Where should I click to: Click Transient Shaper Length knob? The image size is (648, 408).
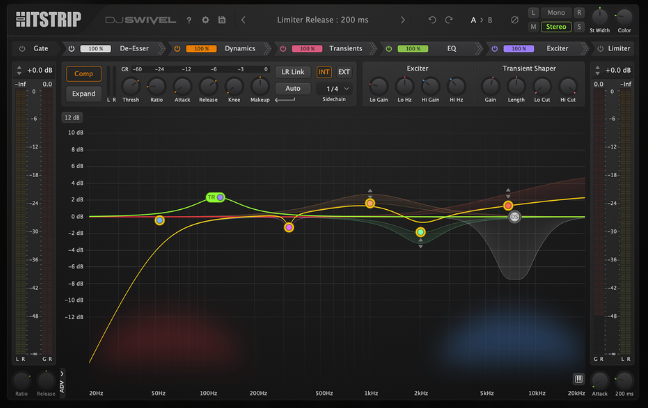pyautogui.click(x=516, y=86)
